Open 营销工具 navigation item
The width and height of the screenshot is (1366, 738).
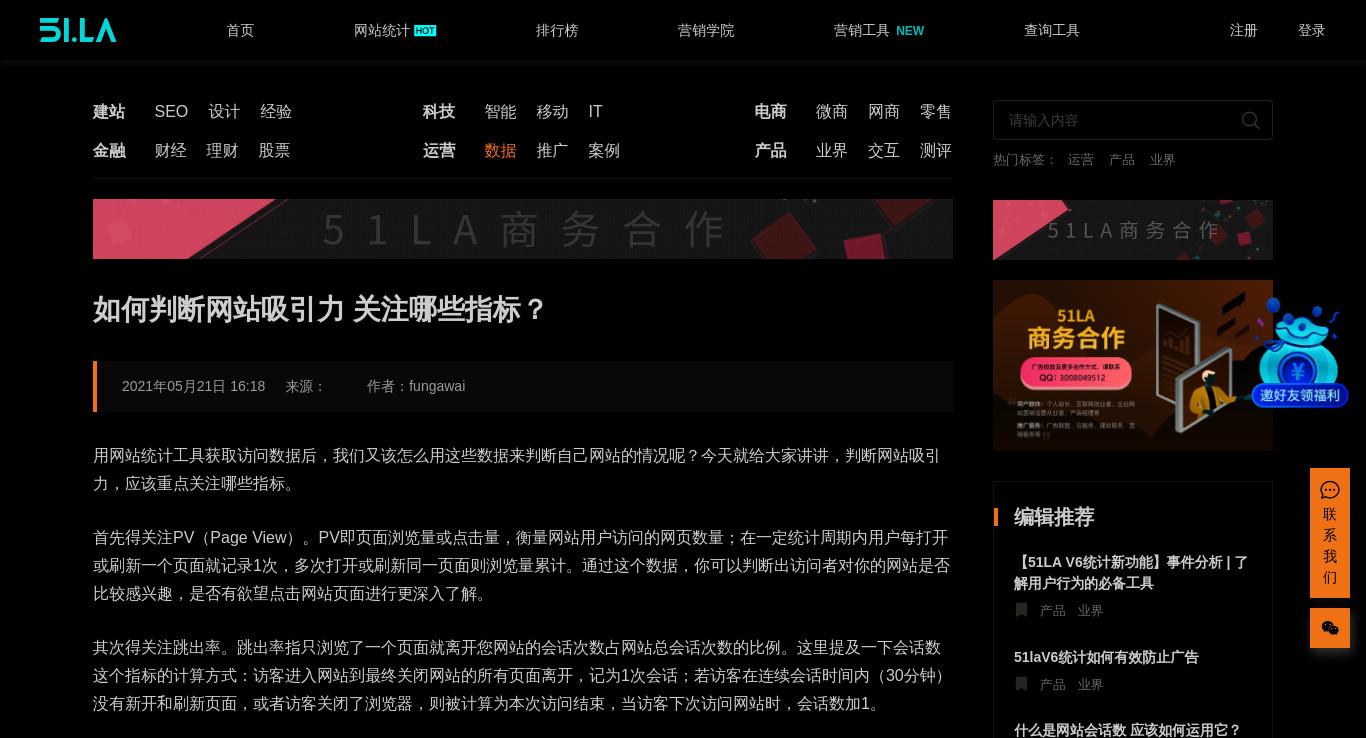coord(862,30)
